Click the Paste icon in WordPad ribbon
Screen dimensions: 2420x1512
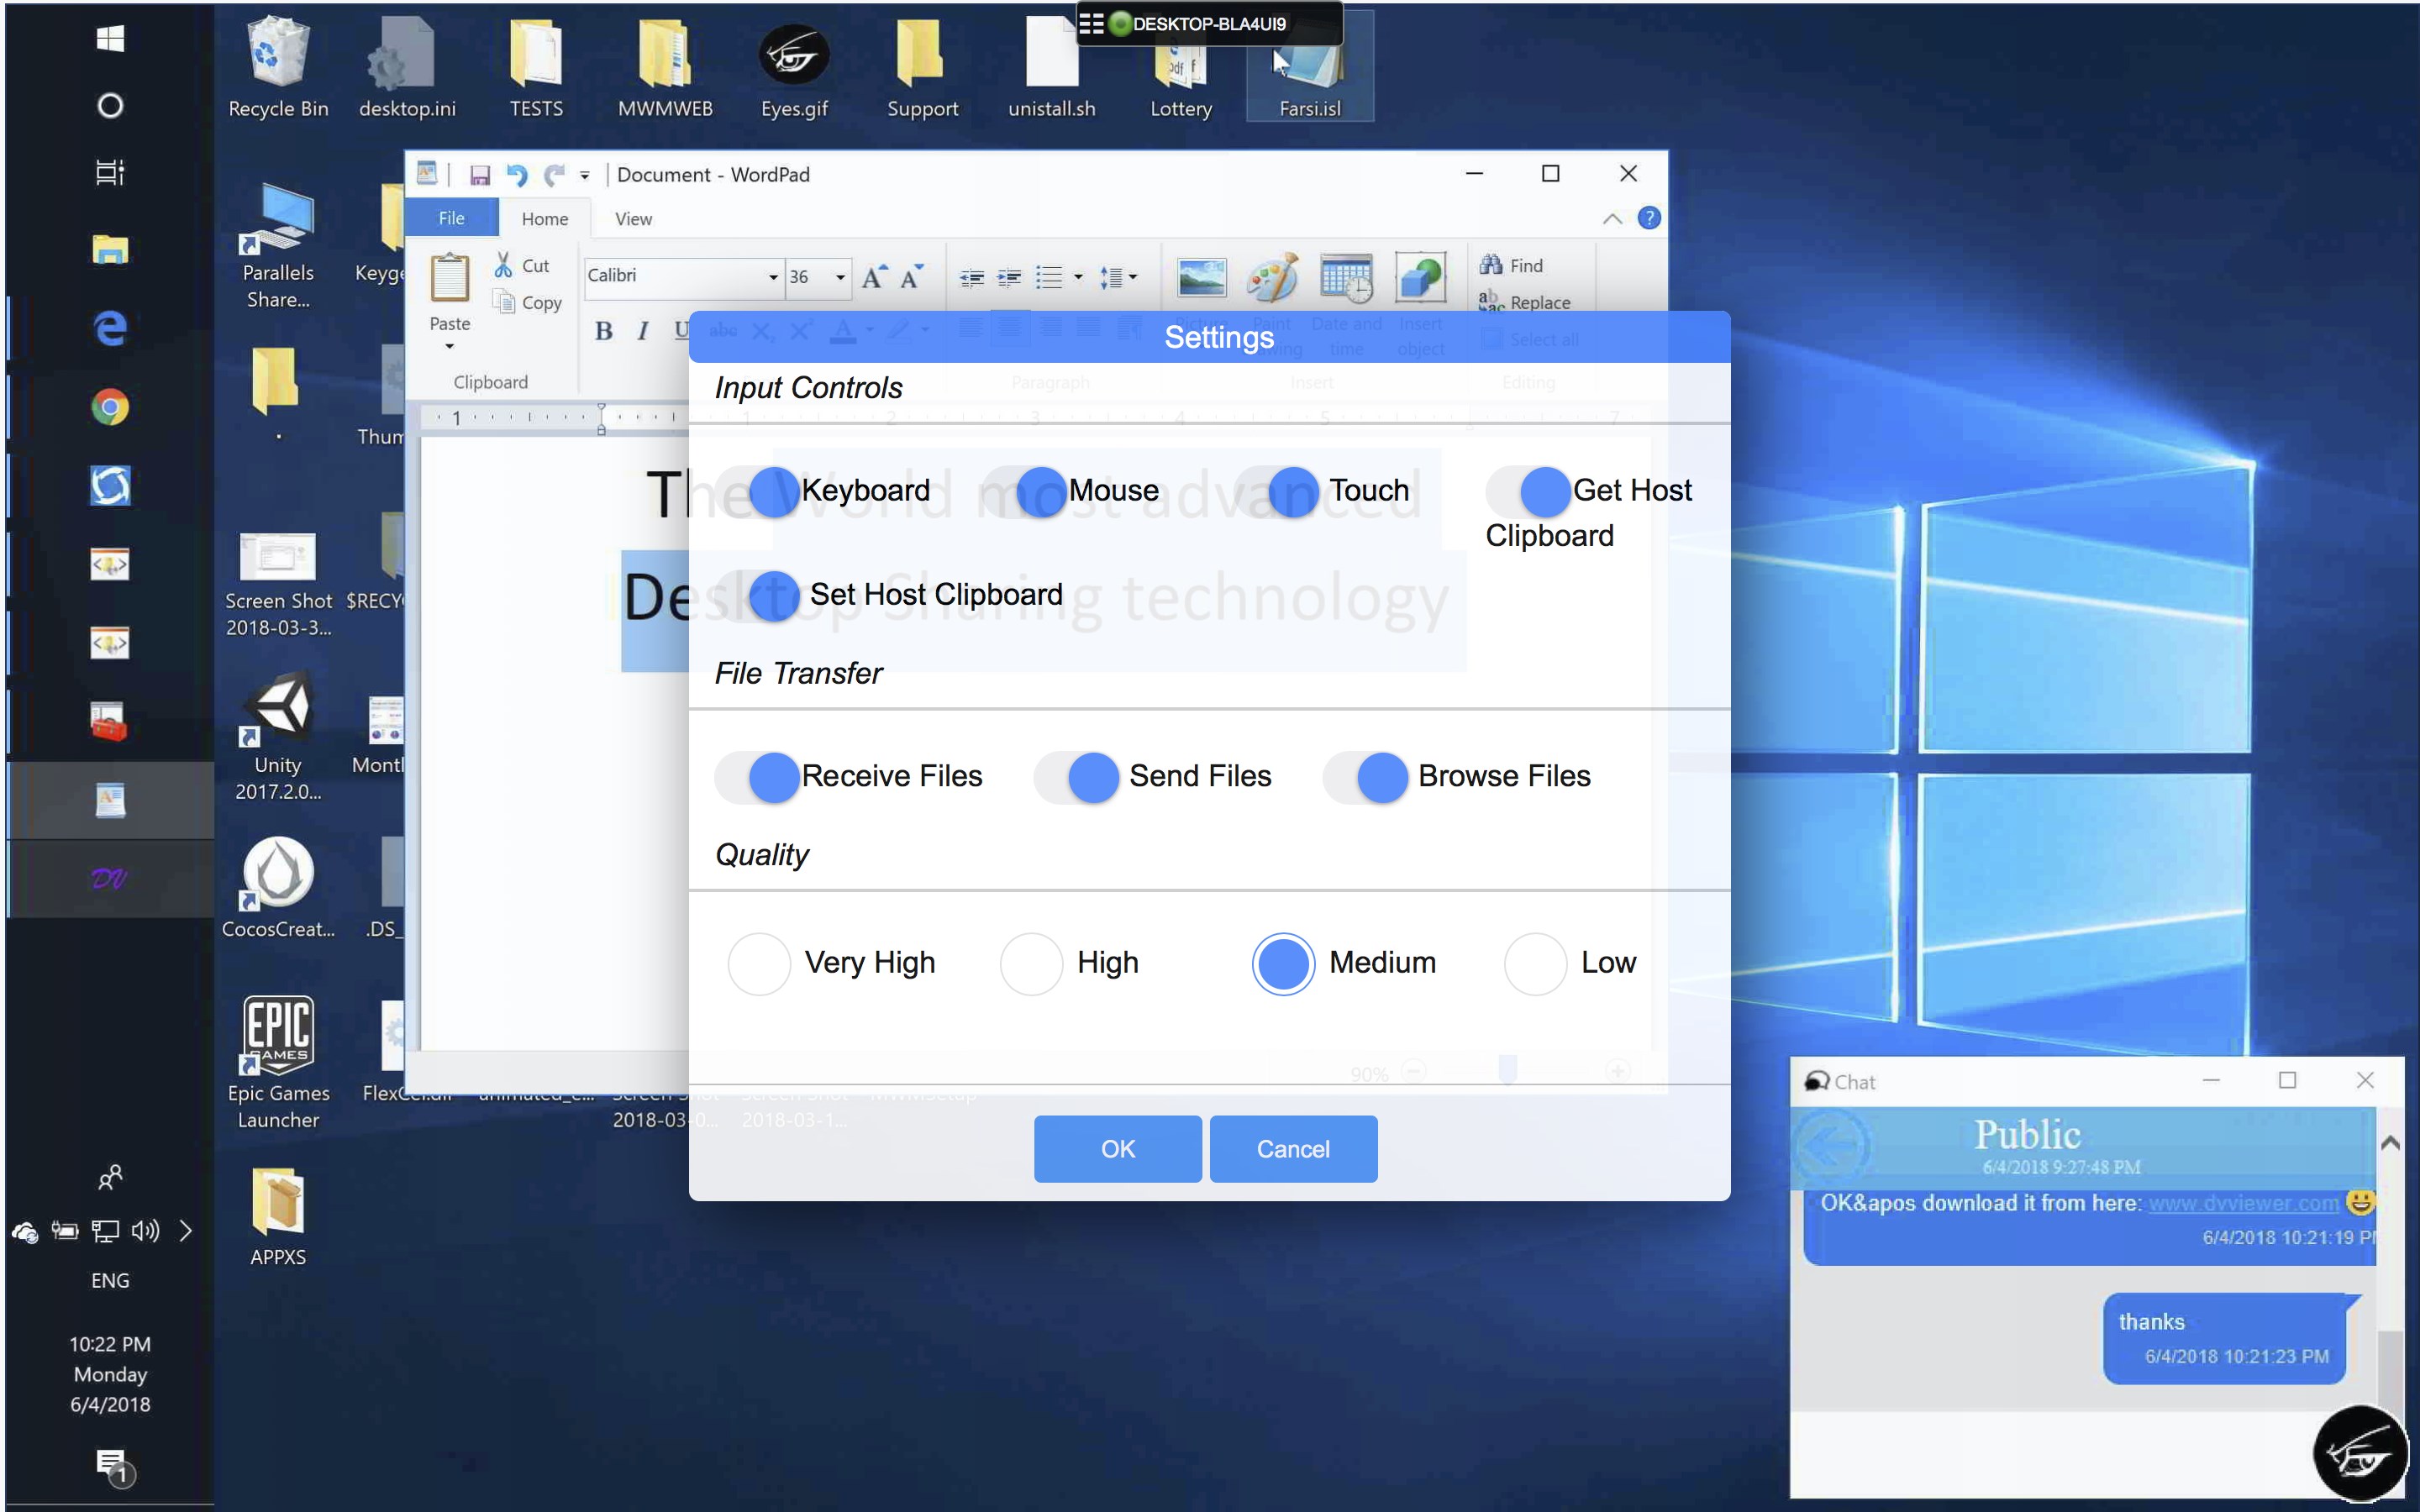pos(449,278)
